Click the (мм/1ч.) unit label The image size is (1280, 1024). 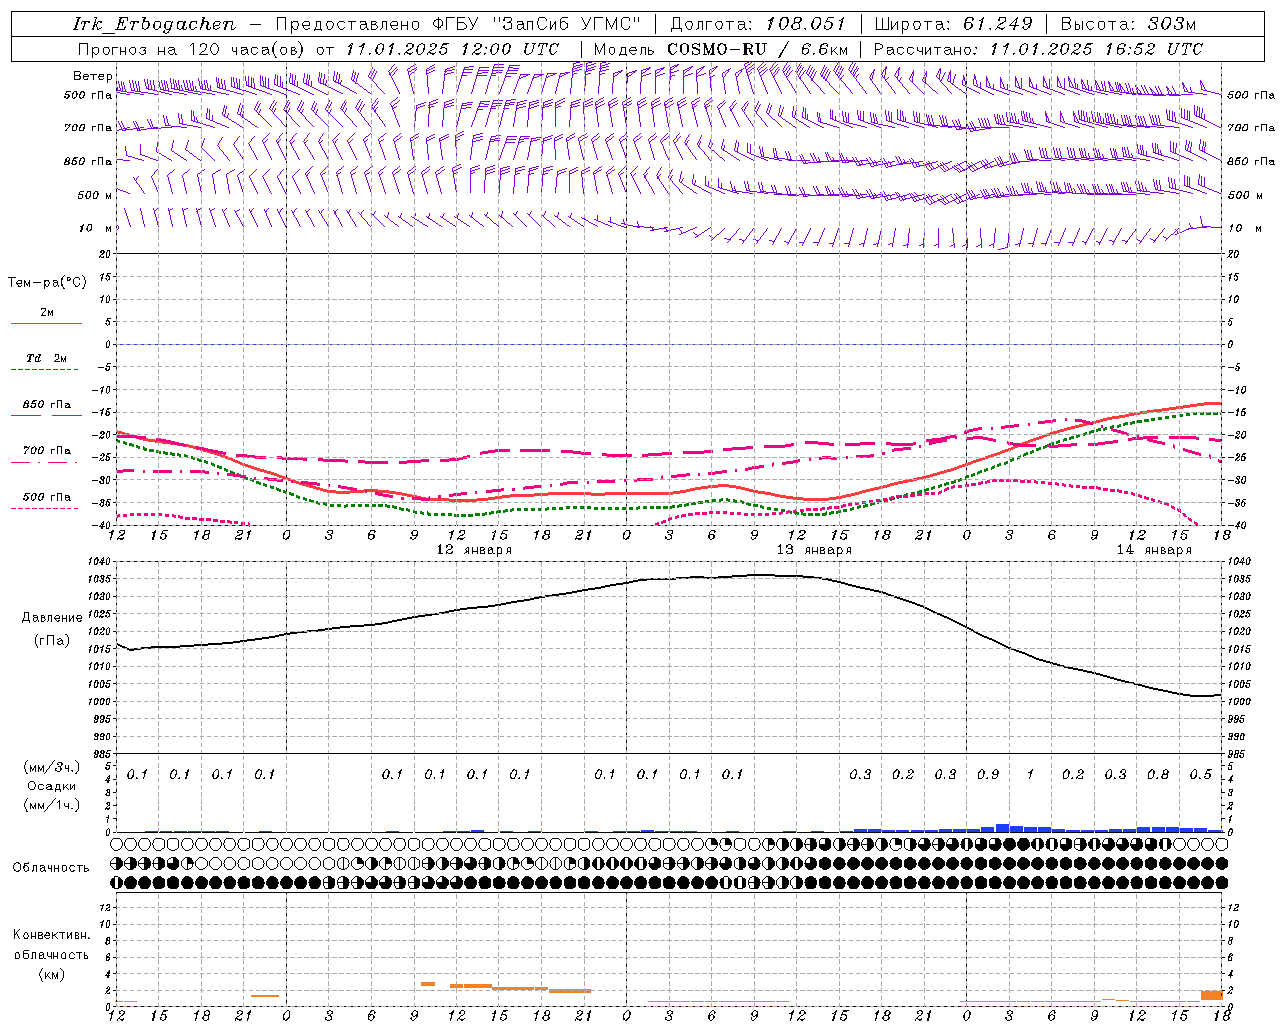(x=52, y=805)
